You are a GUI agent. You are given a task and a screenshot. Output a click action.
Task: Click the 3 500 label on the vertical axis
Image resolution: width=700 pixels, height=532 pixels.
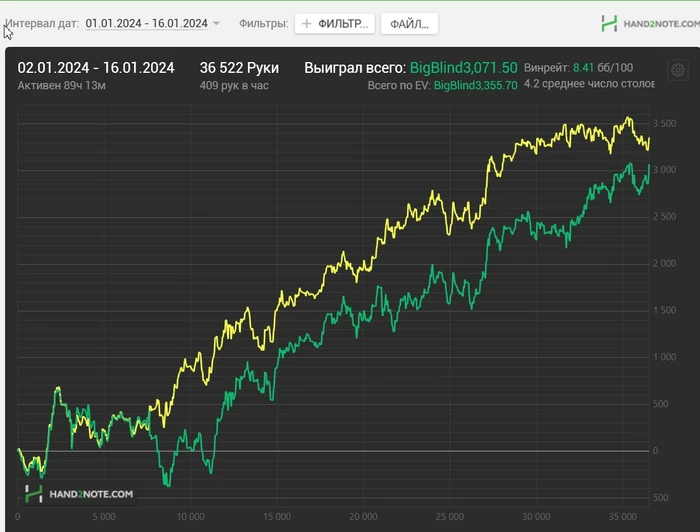[664, 123]
